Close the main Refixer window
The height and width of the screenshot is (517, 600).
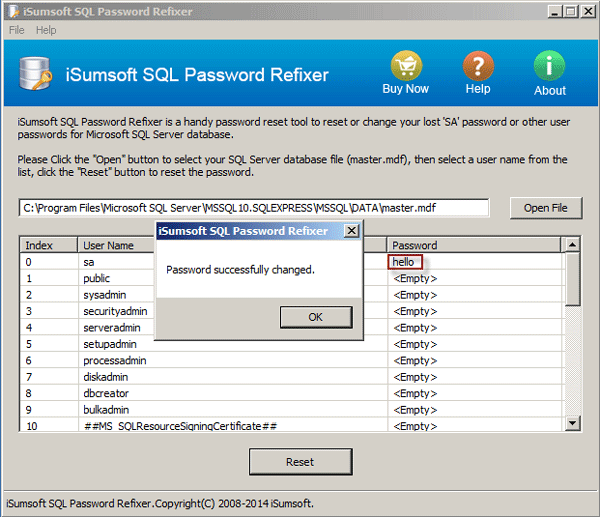tap(588, 11)
